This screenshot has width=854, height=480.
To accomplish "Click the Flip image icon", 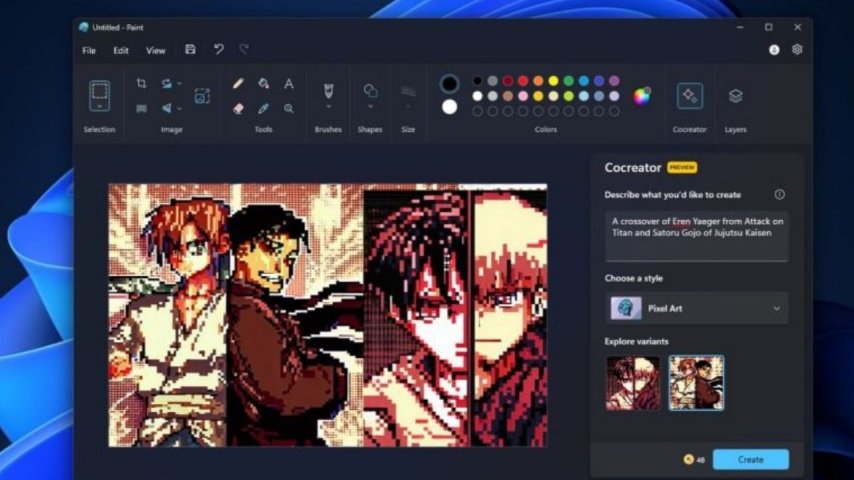I will pos(167,108).
